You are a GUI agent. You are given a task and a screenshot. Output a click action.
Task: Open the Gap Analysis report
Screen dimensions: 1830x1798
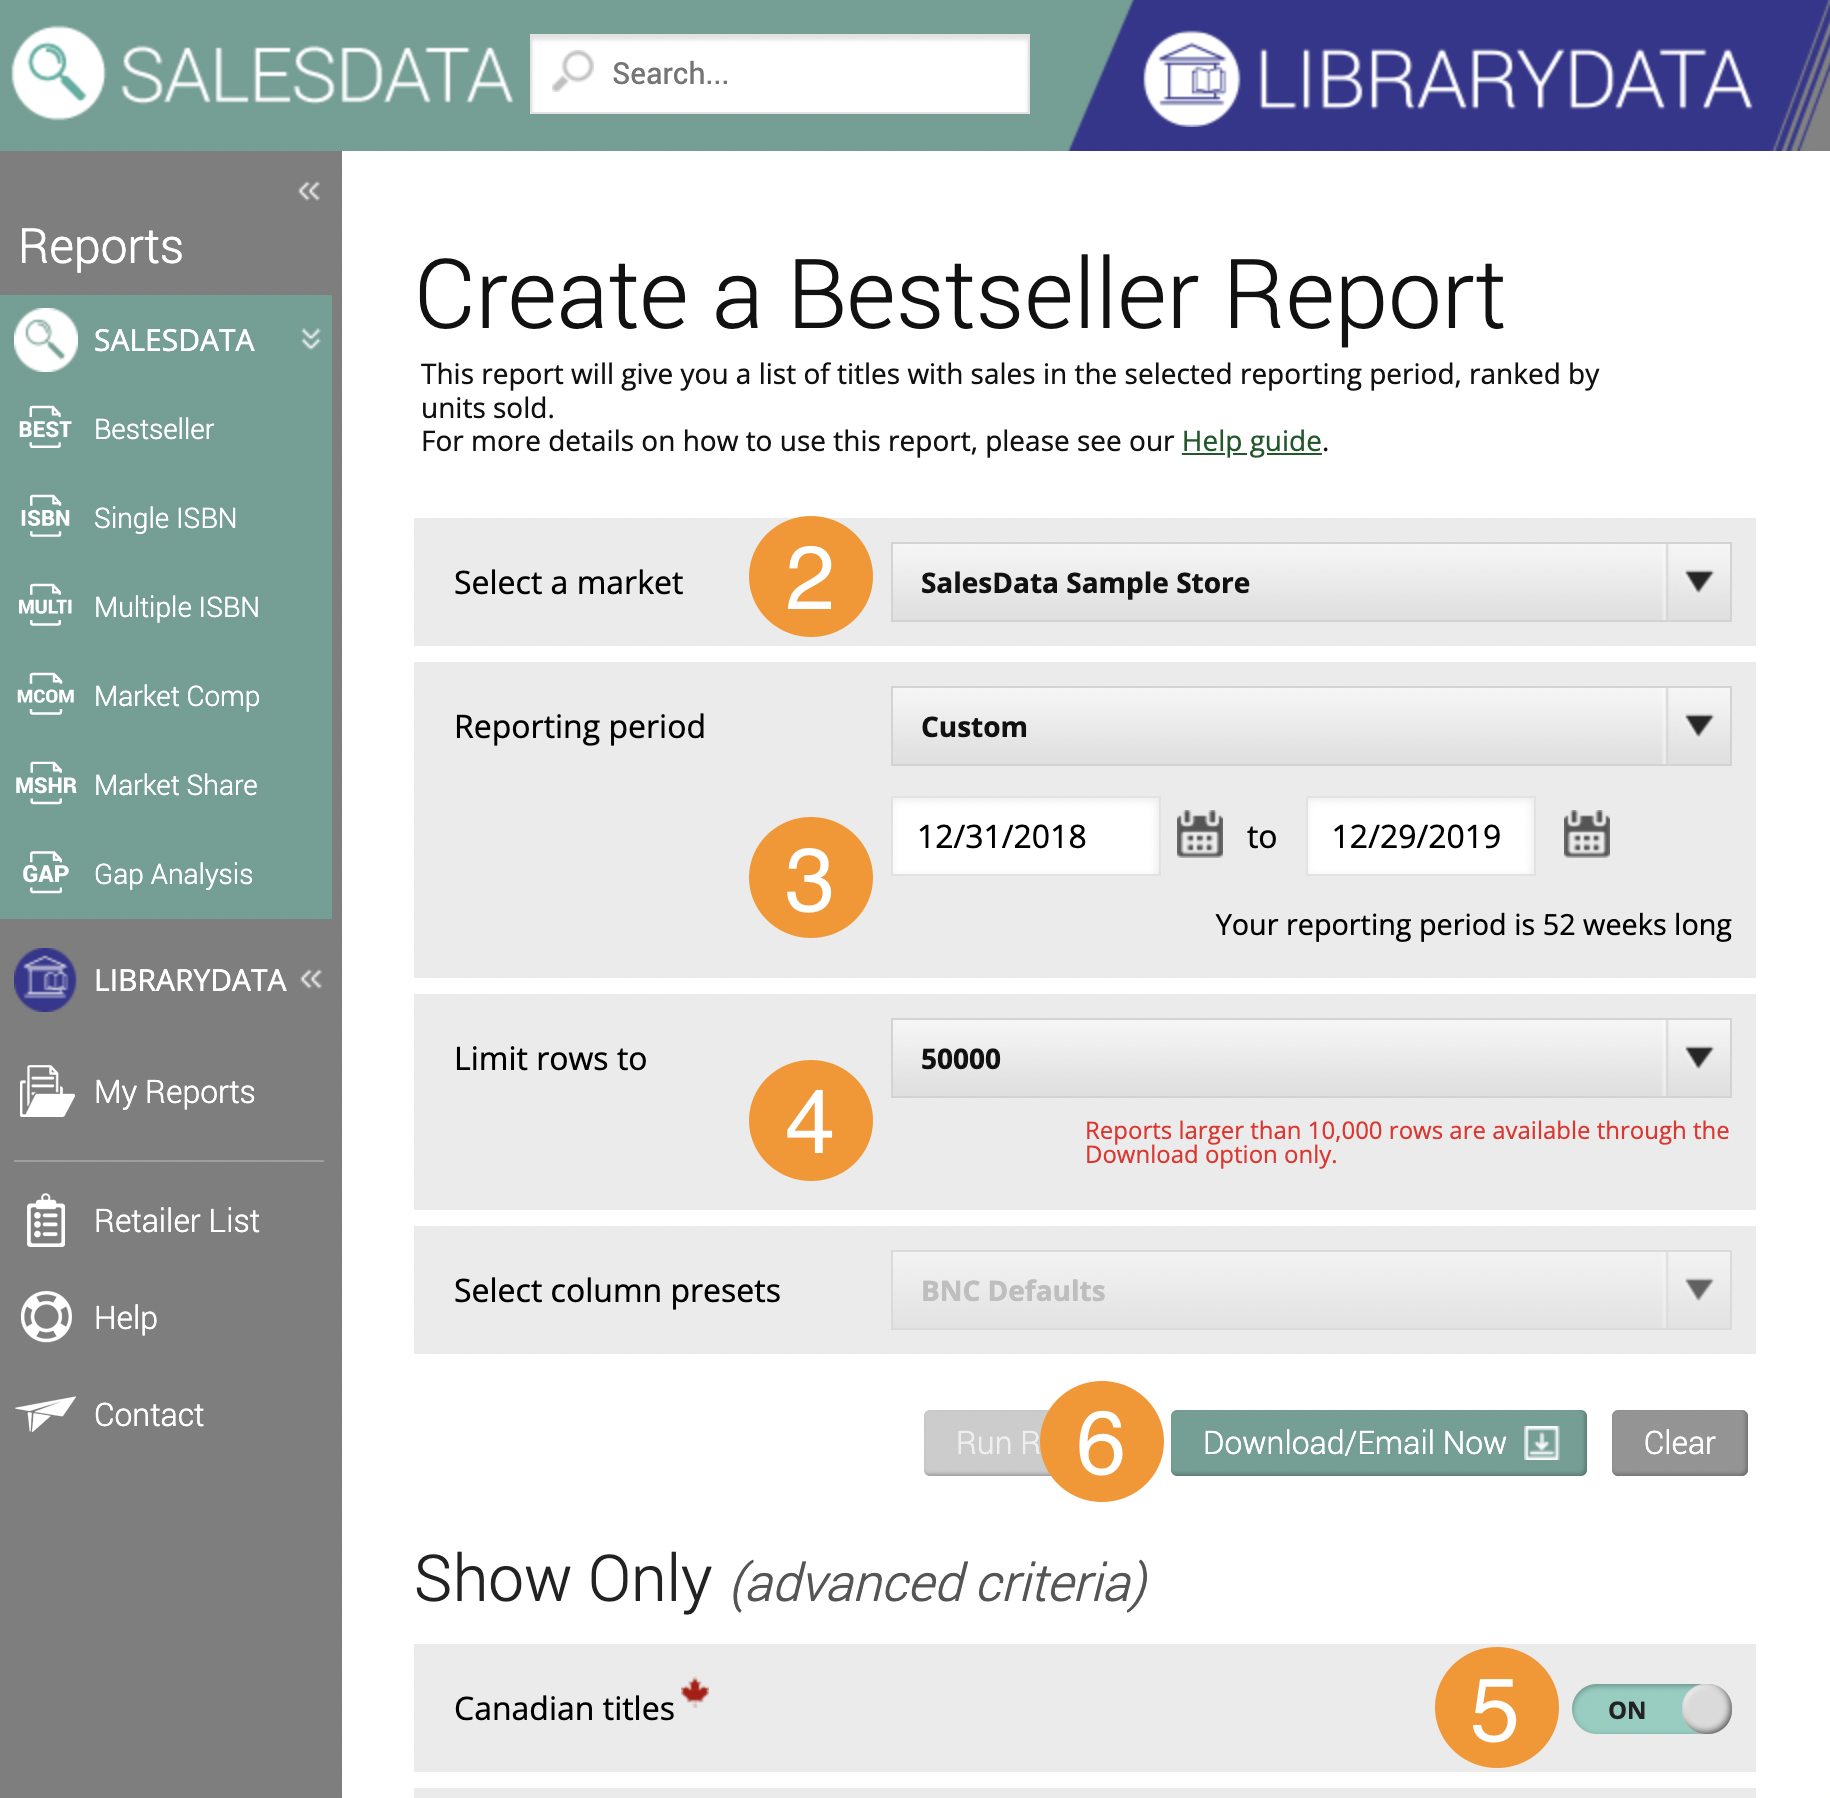pyautogui.click(x=174, y=874)
